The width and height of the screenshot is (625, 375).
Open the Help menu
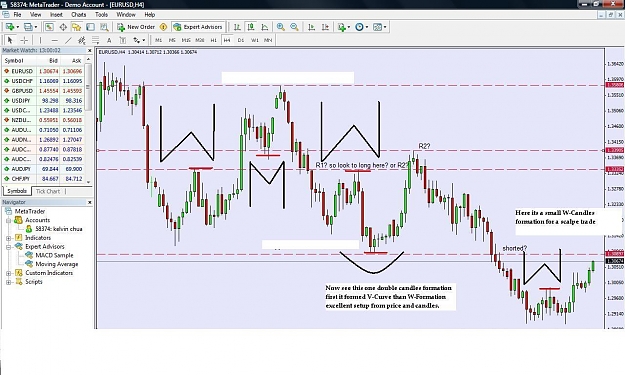click(150, 15)
